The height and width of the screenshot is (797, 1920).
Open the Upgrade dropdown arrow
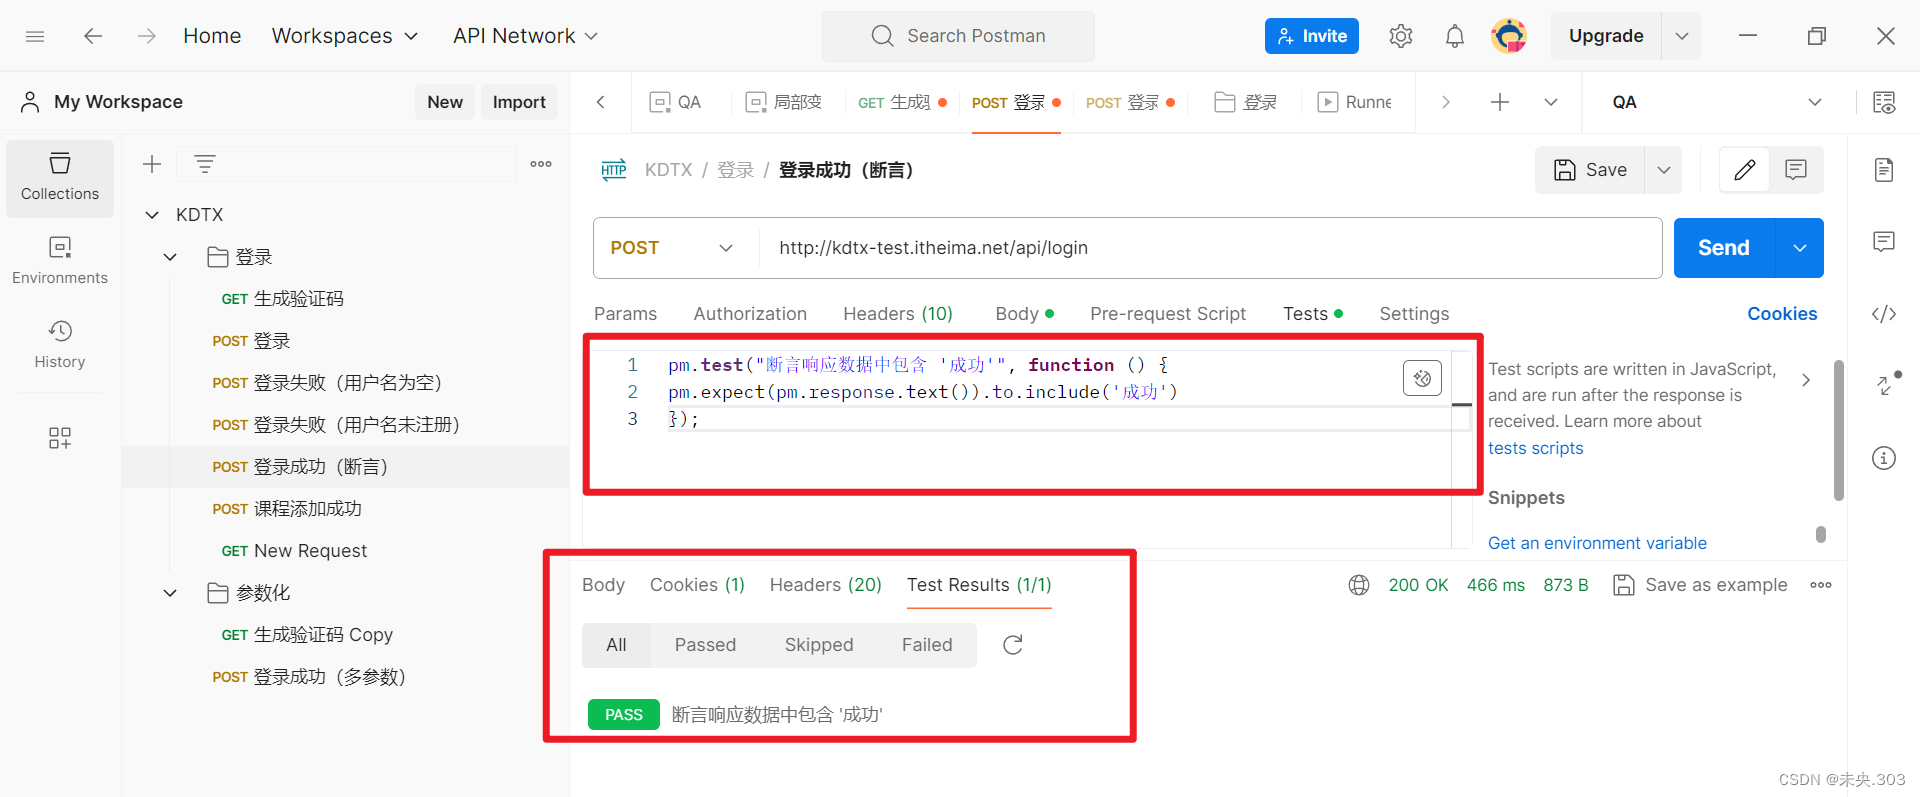1682,36
